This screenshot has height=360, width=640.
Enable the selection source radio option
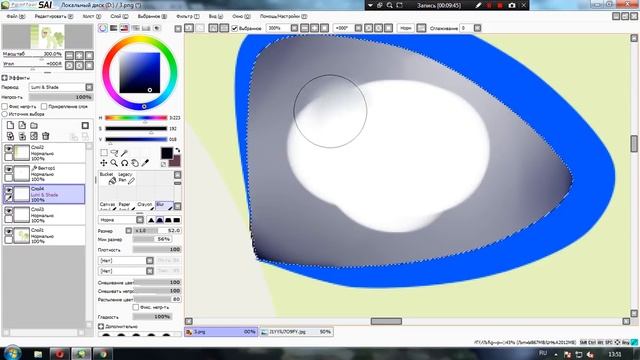(x=4, y=114)
